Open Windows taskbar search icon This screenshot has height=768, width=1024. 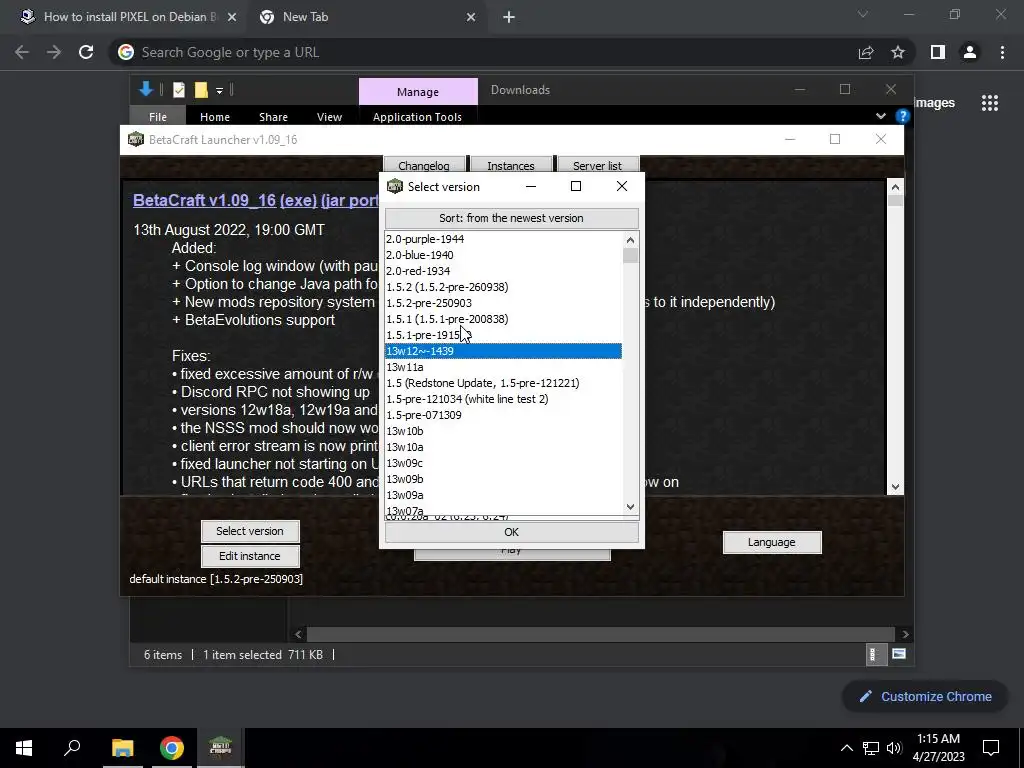point(72,748)
